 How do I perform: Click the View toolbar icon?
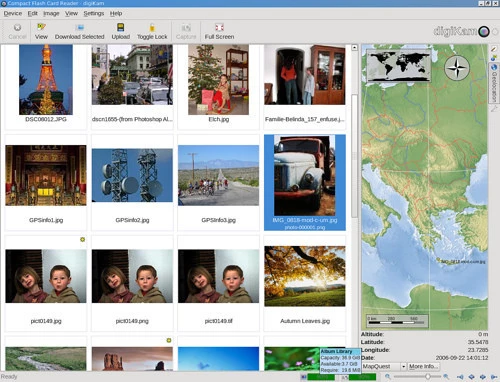[41, 27]
